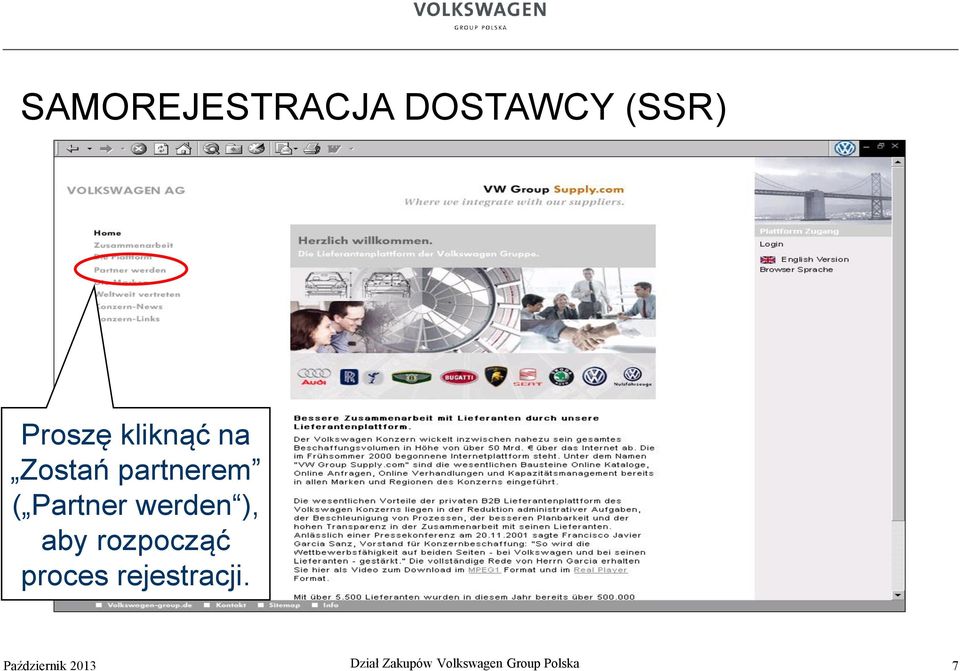Click the Bugatti brand logo
Image resolution: width=960 pixels, height=671 pixels.
459,377
